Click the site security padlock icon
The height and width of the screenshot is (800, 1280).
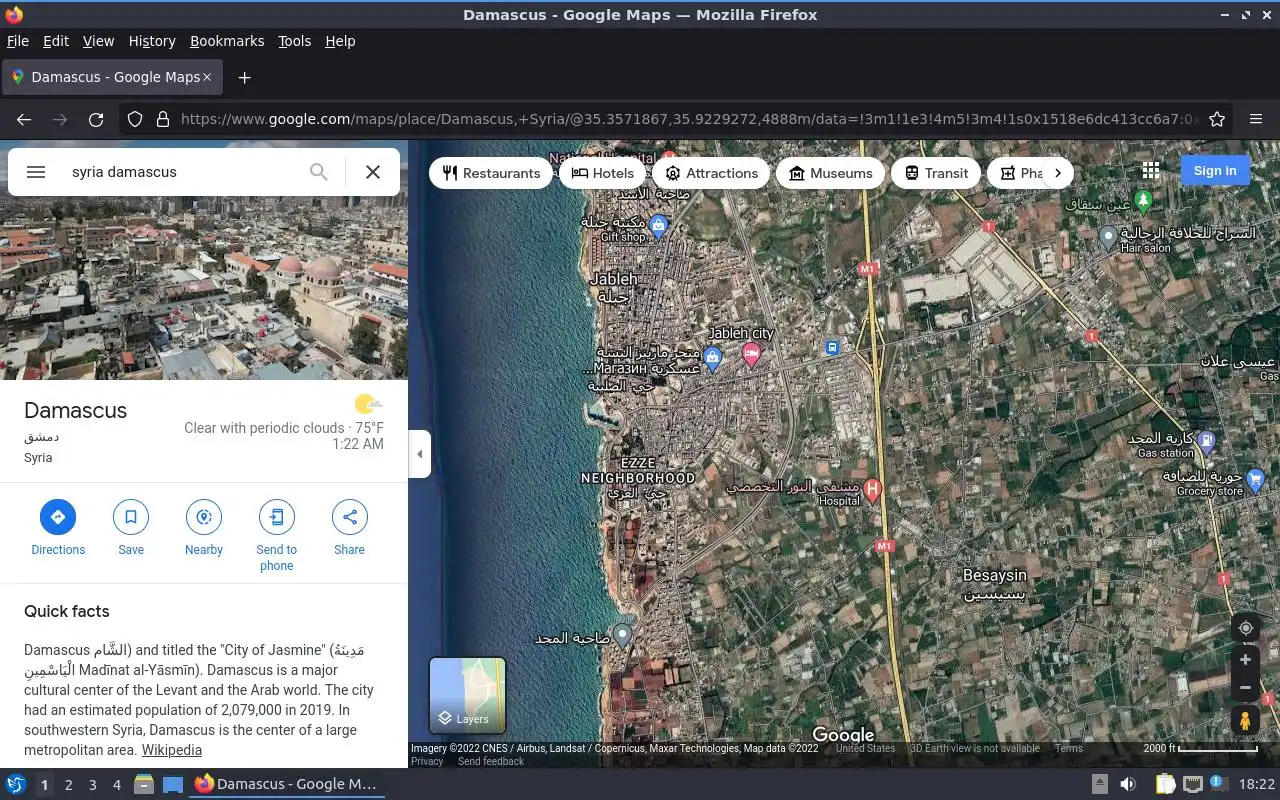tap(162, 119)
